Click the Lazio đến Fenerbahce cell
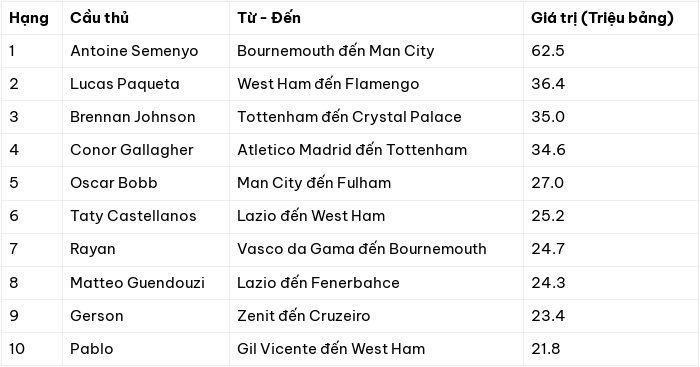 [376, 283]
